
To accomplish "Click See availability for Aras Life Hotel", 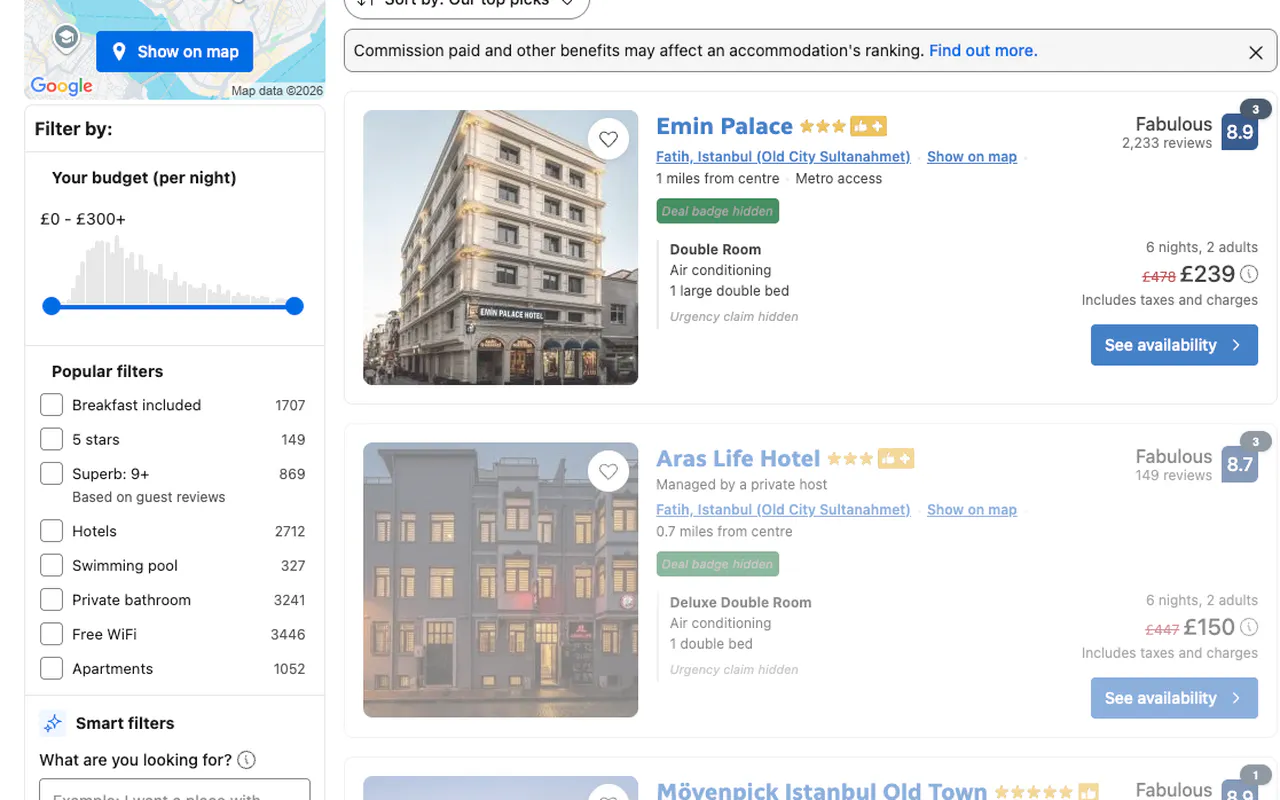I will 1174,698.
